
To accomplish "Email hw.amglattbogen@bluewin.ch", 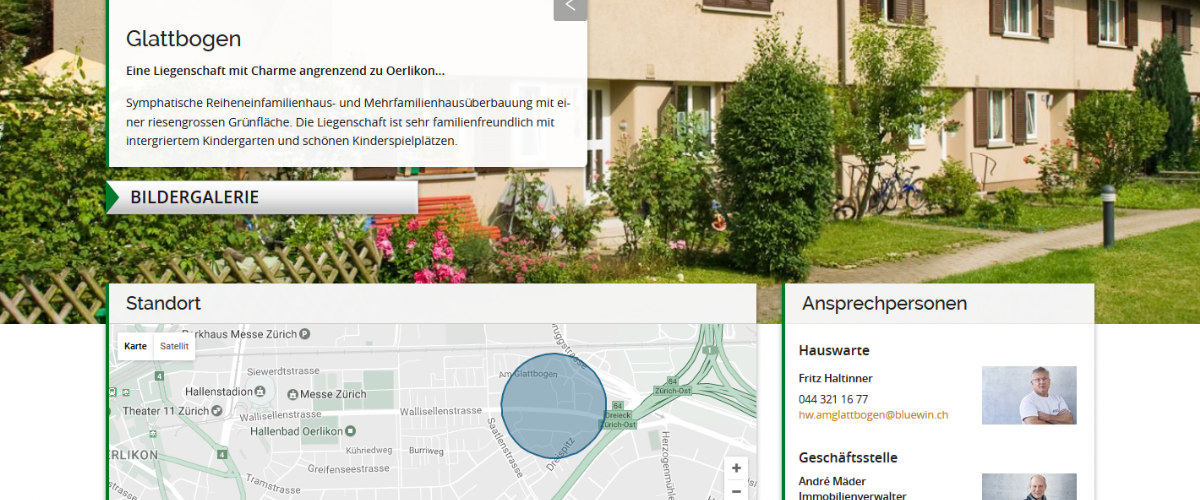I will (x=873, y=414).
